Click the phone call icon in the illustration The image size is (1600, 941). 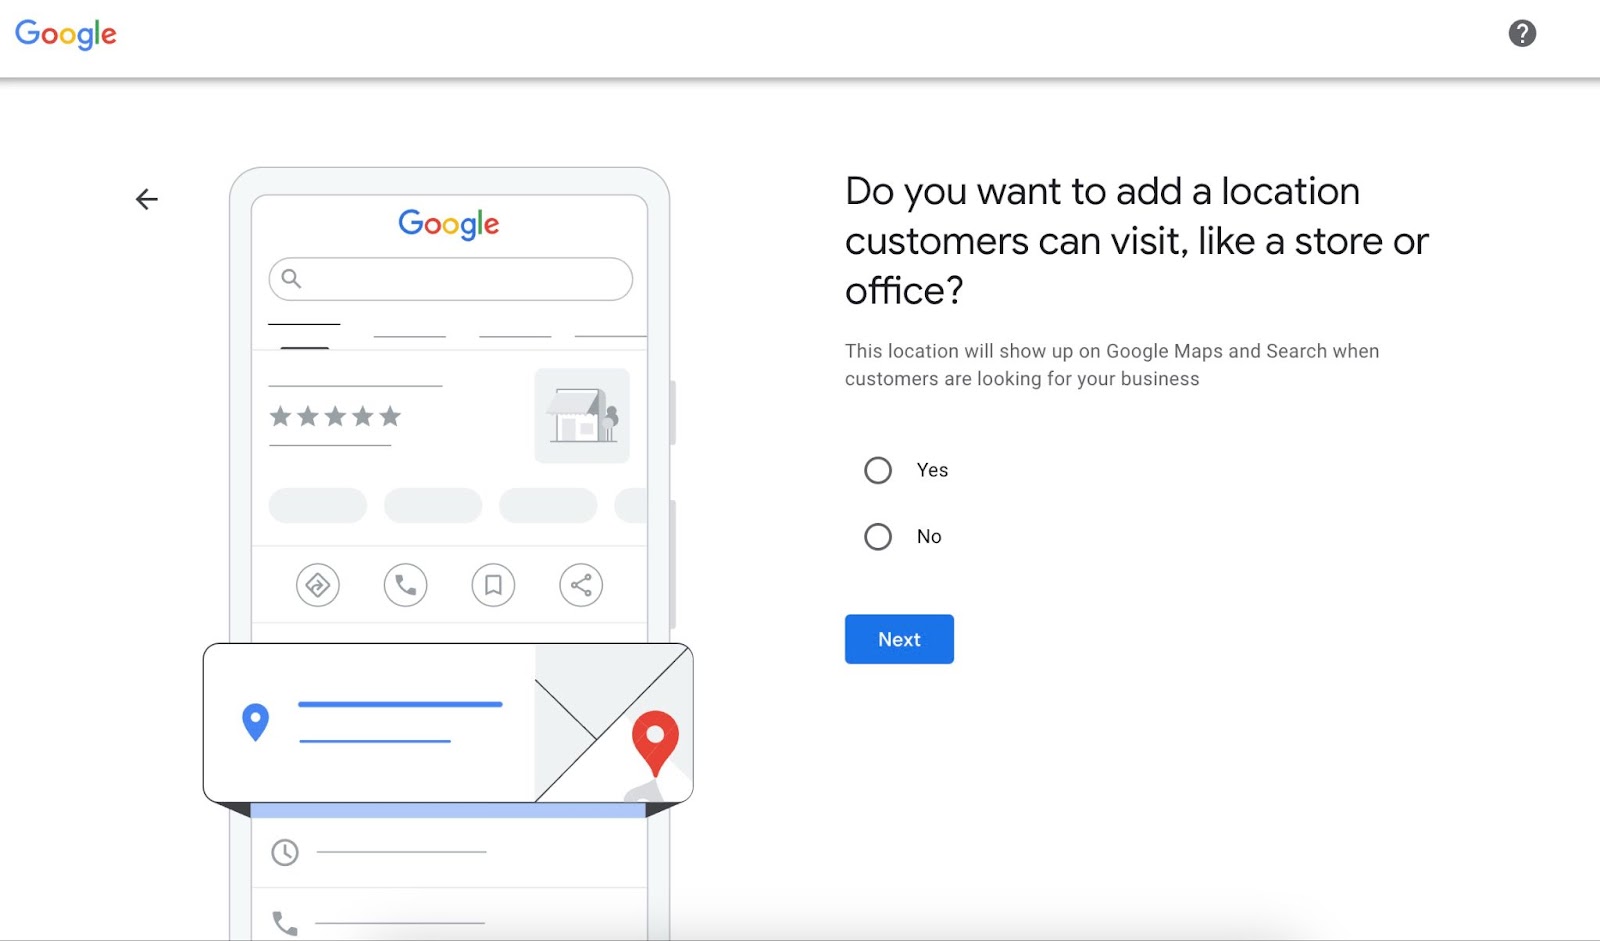click(405, 585)
